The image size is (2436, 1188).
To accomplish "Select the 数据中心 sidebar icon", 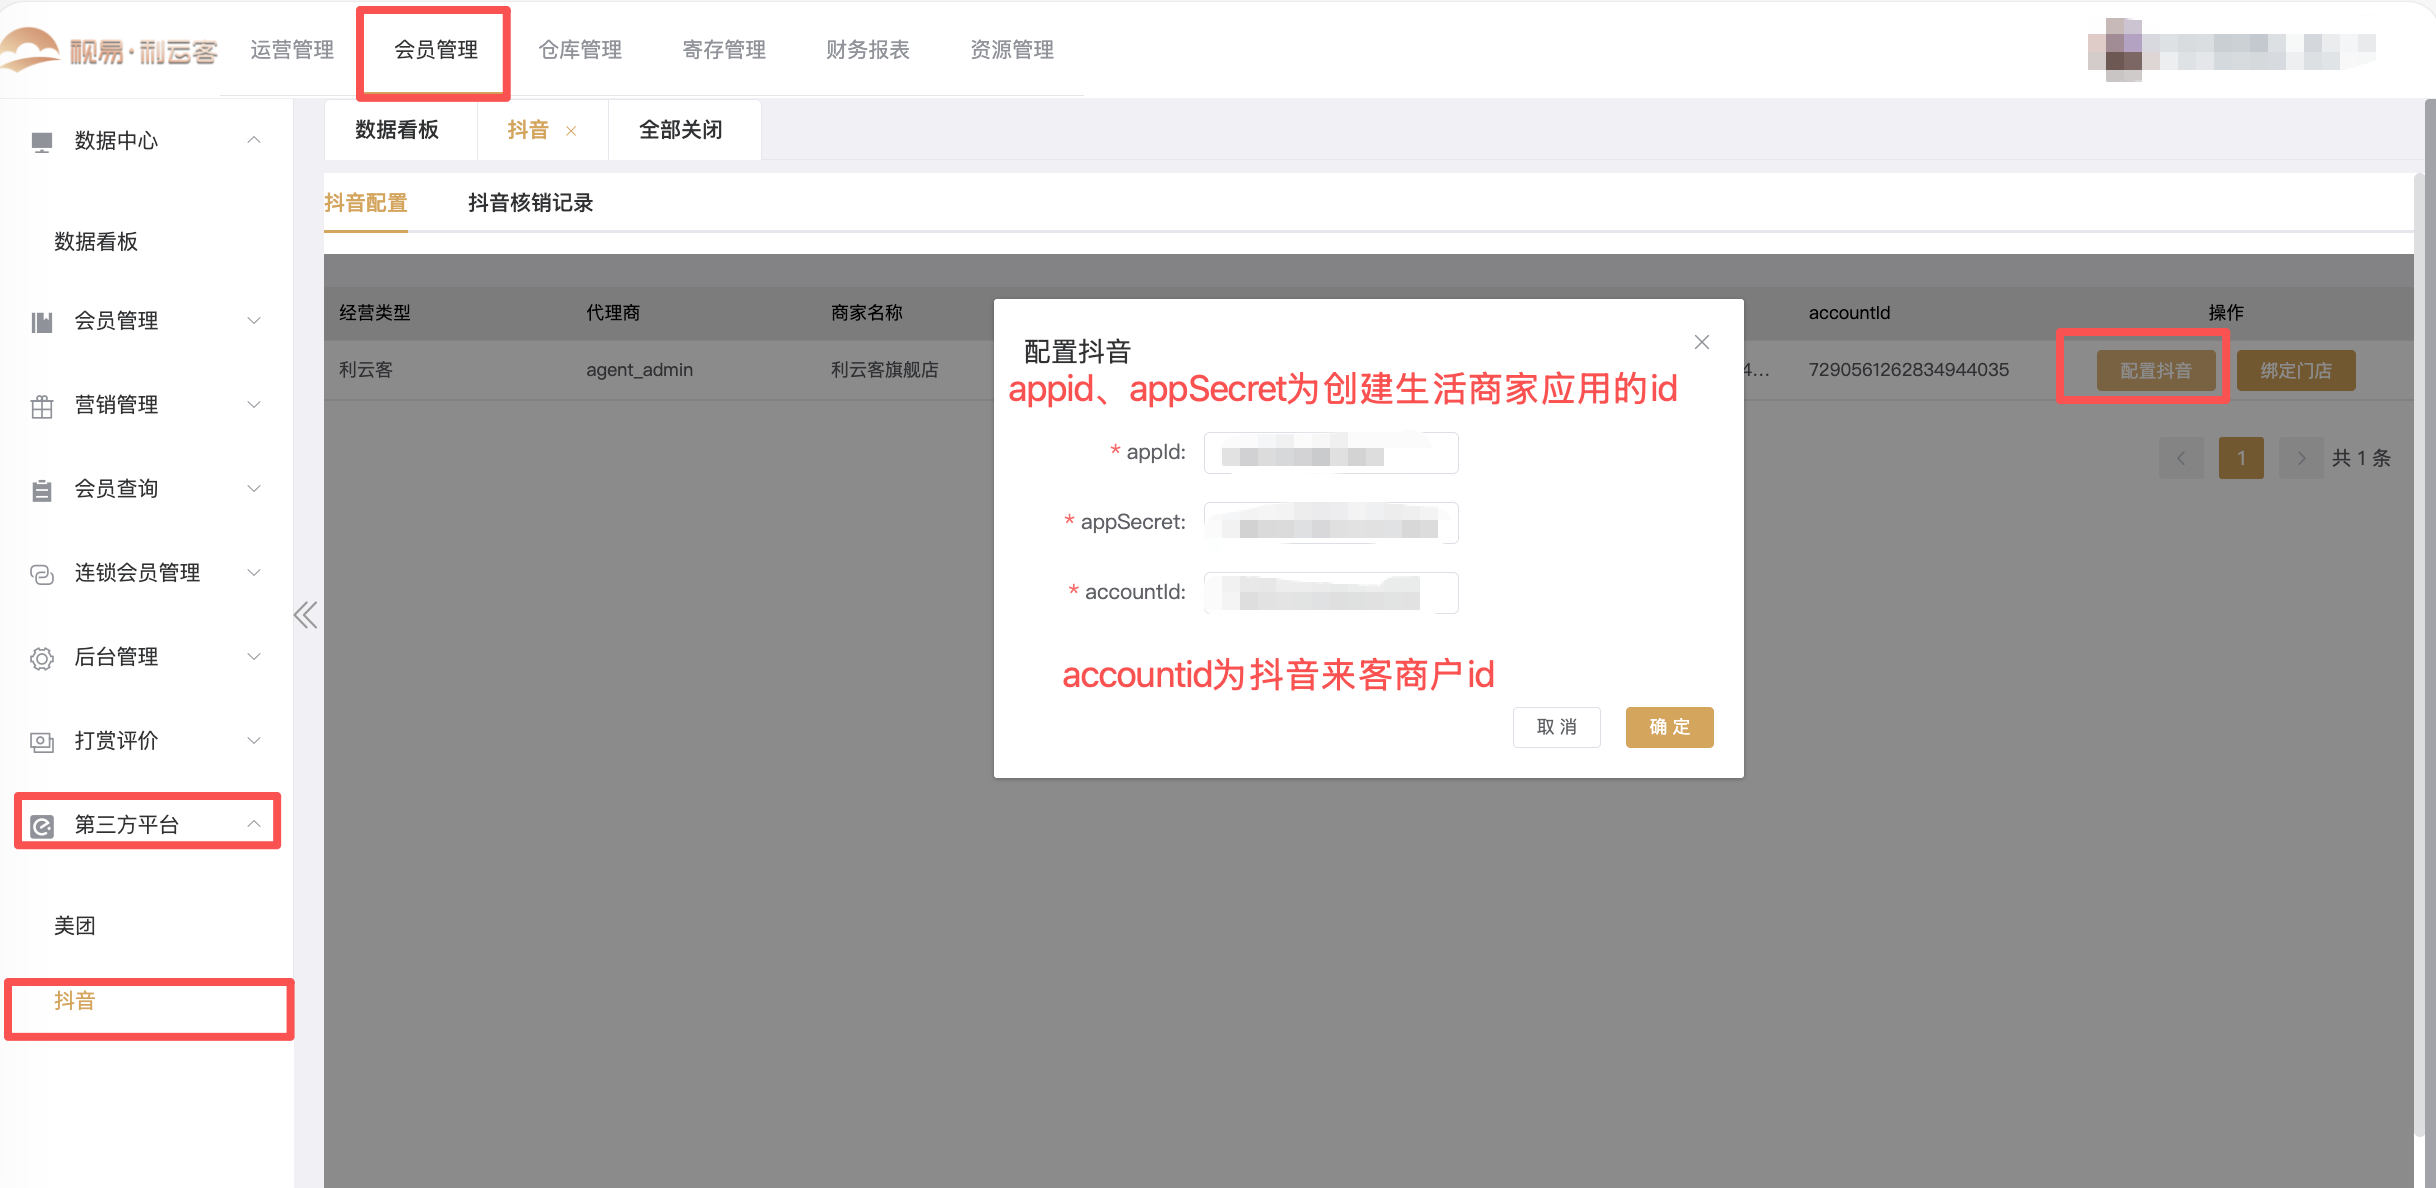I will click(41, 140).
